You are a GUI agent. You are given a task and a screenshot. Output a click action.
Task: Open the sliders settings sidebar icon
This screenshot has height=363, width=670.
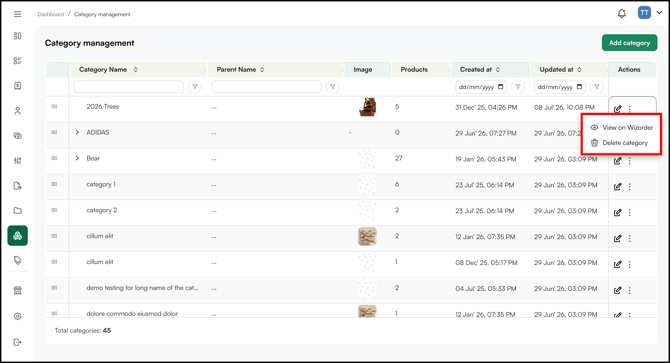[18, 161]
